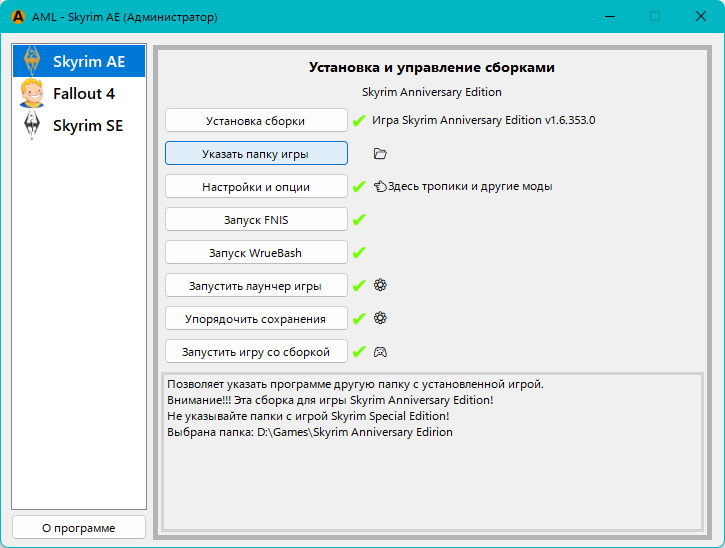Click the Указать папку игры button
725x548 pixels.
click(256, 154)
